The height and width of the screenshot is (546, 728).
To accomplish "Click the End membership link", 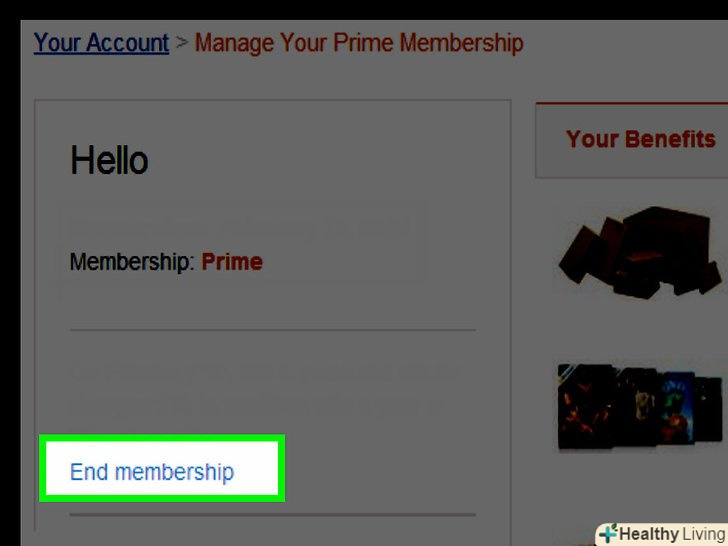I will point(152,472).
